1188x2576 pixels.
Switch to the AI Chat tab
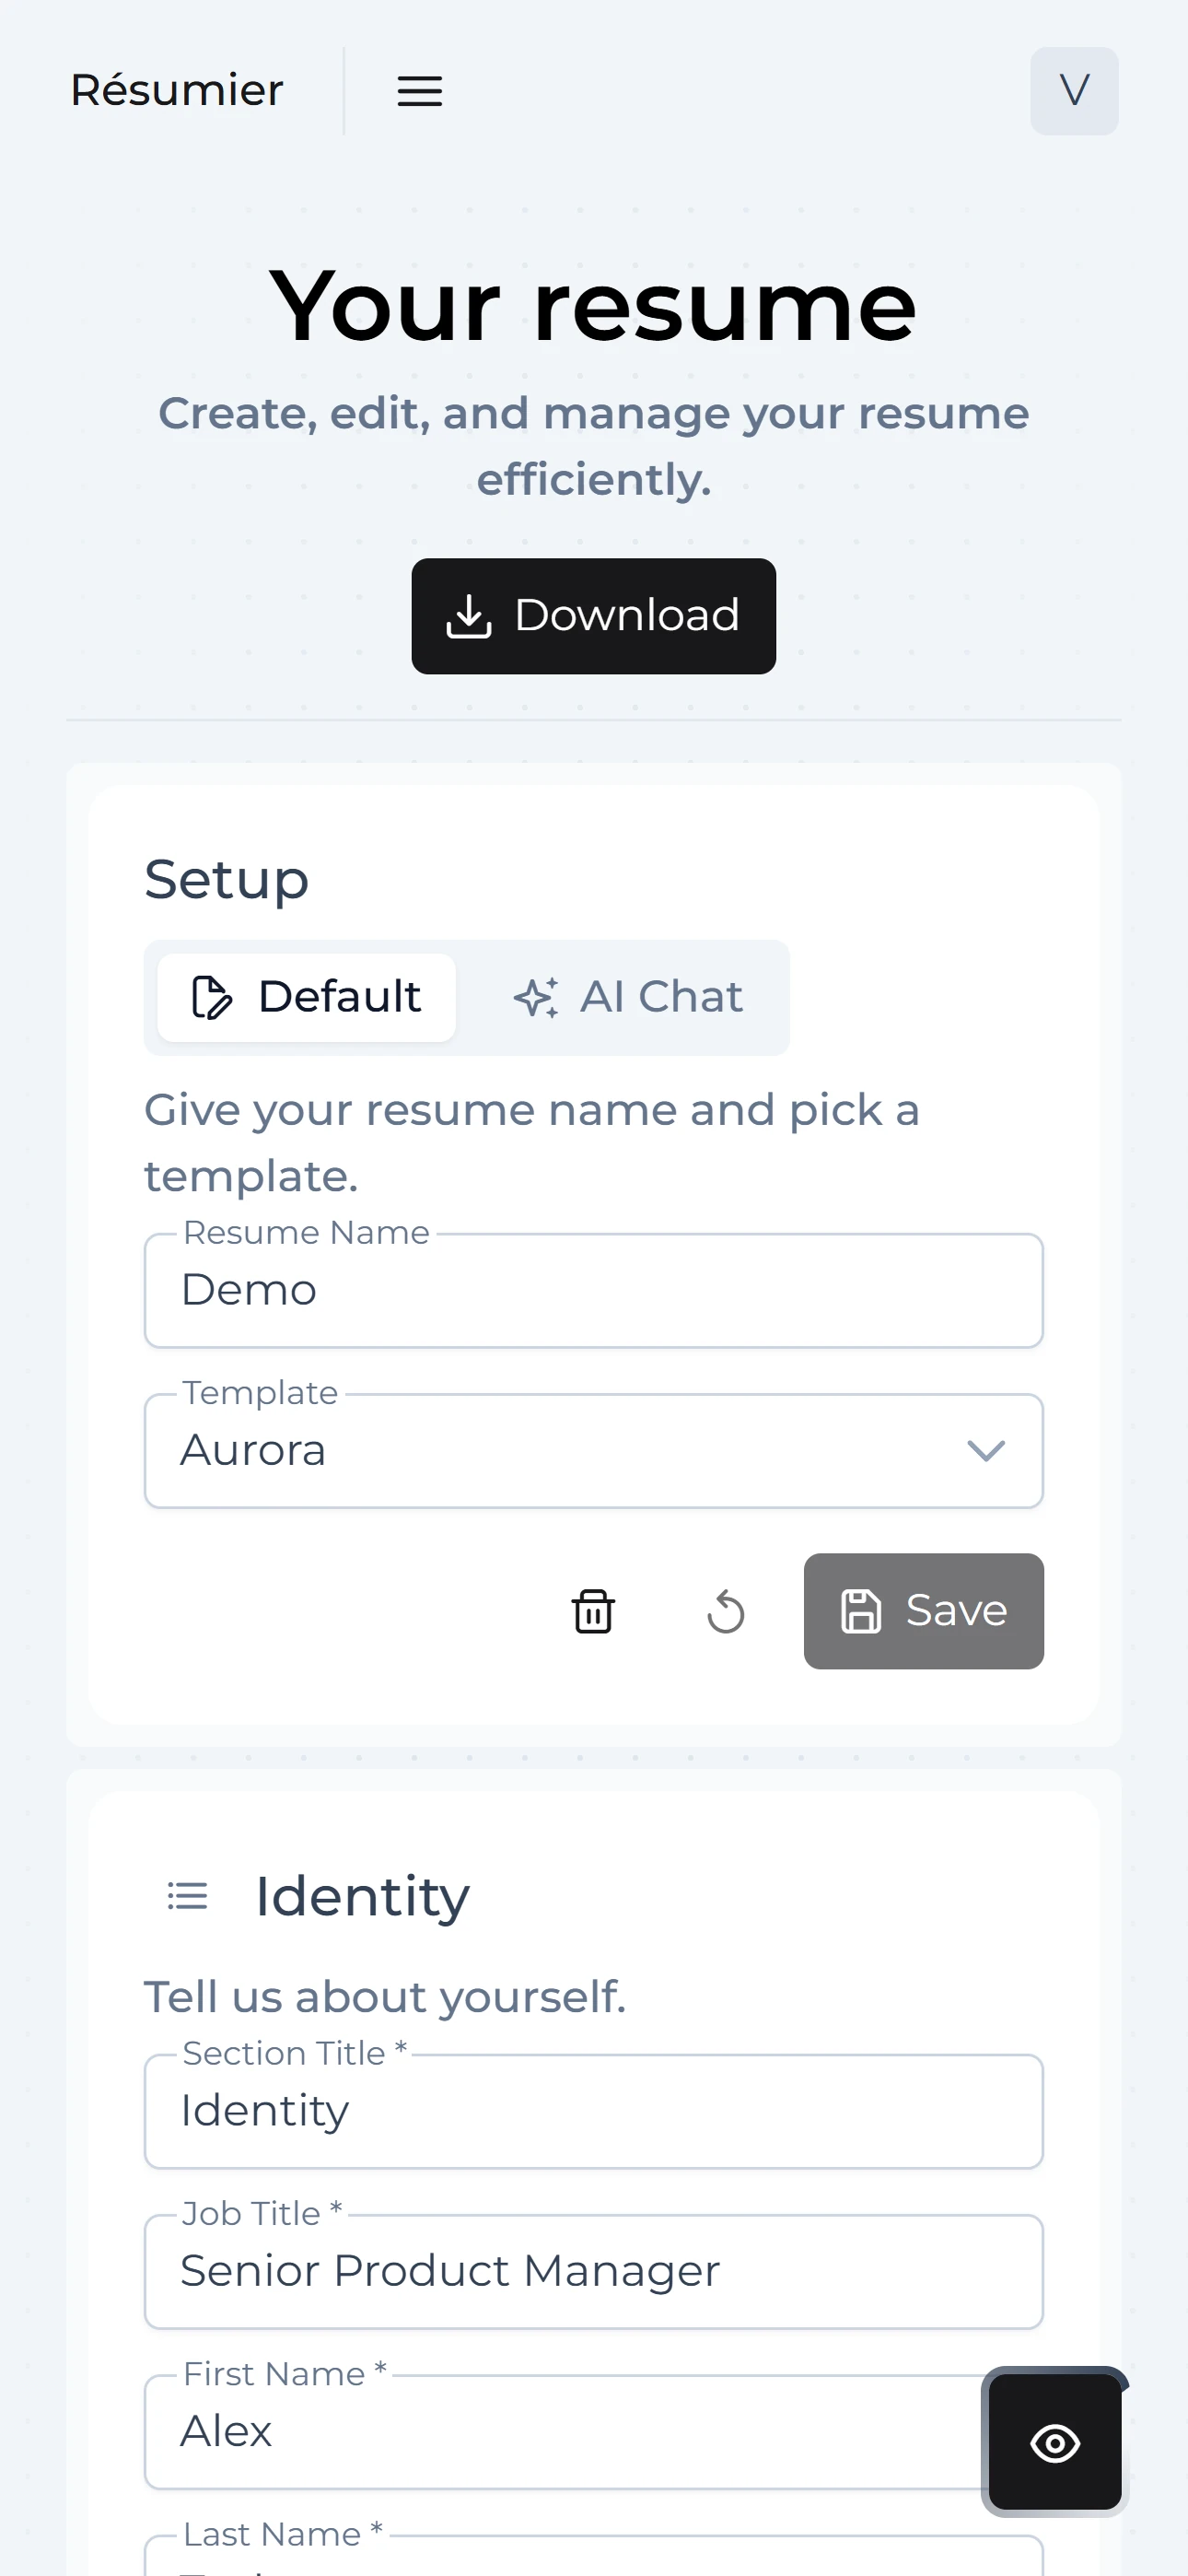tap(628, 997)
